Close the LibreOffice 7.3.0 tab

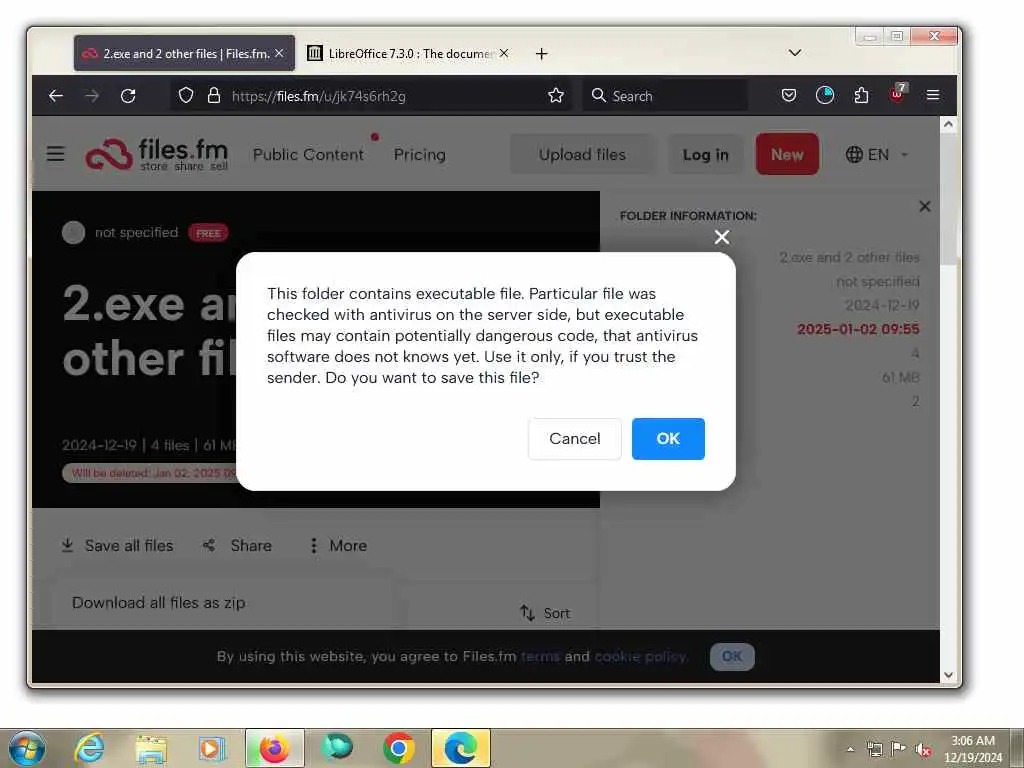pyautogui.click(x=504, y=54)
